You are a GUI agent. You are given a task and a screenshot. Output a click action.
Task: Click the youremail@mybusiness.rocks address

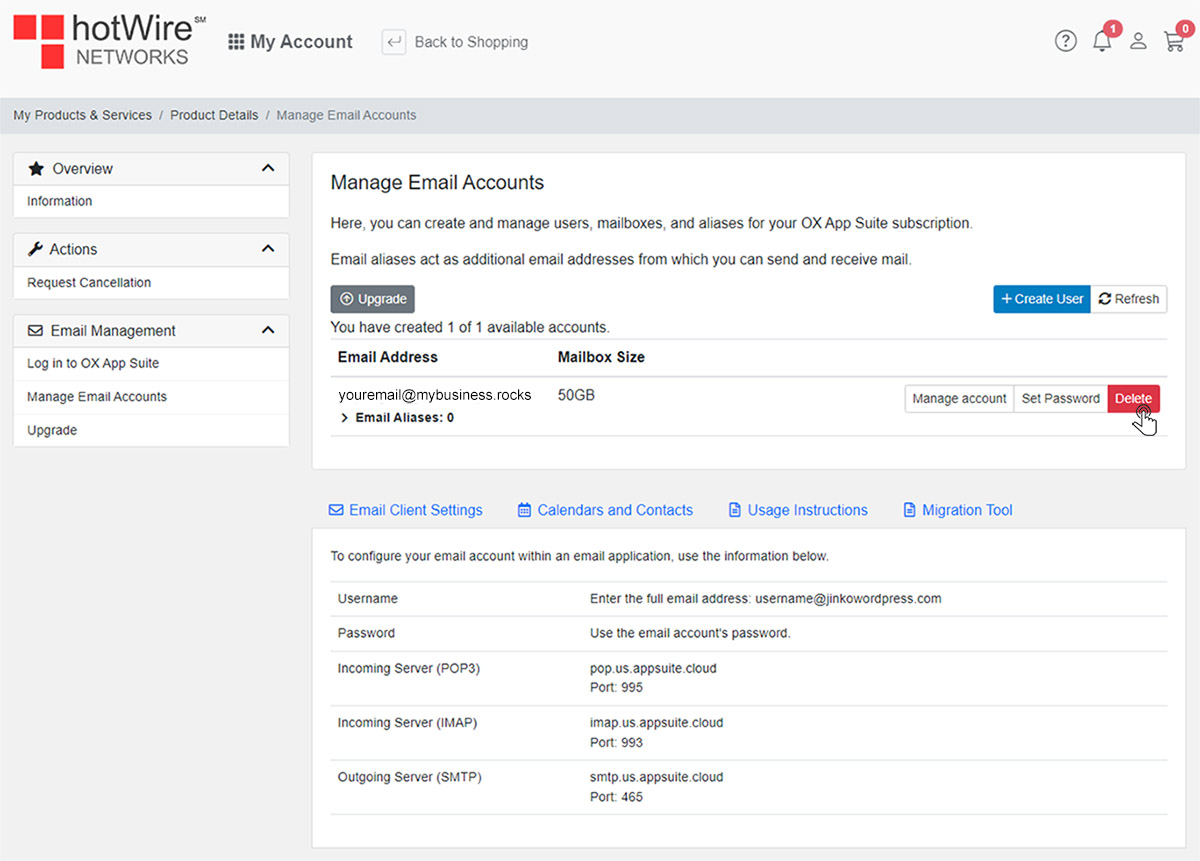(x=435, y=395)
